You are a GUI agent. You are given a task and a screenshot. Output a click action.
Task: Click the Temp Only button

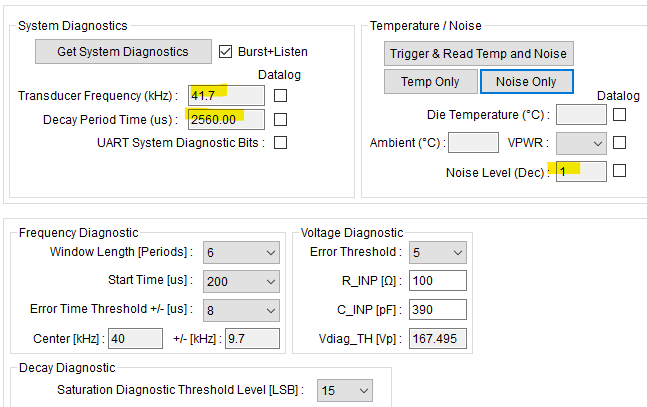[x=430, y=82]
